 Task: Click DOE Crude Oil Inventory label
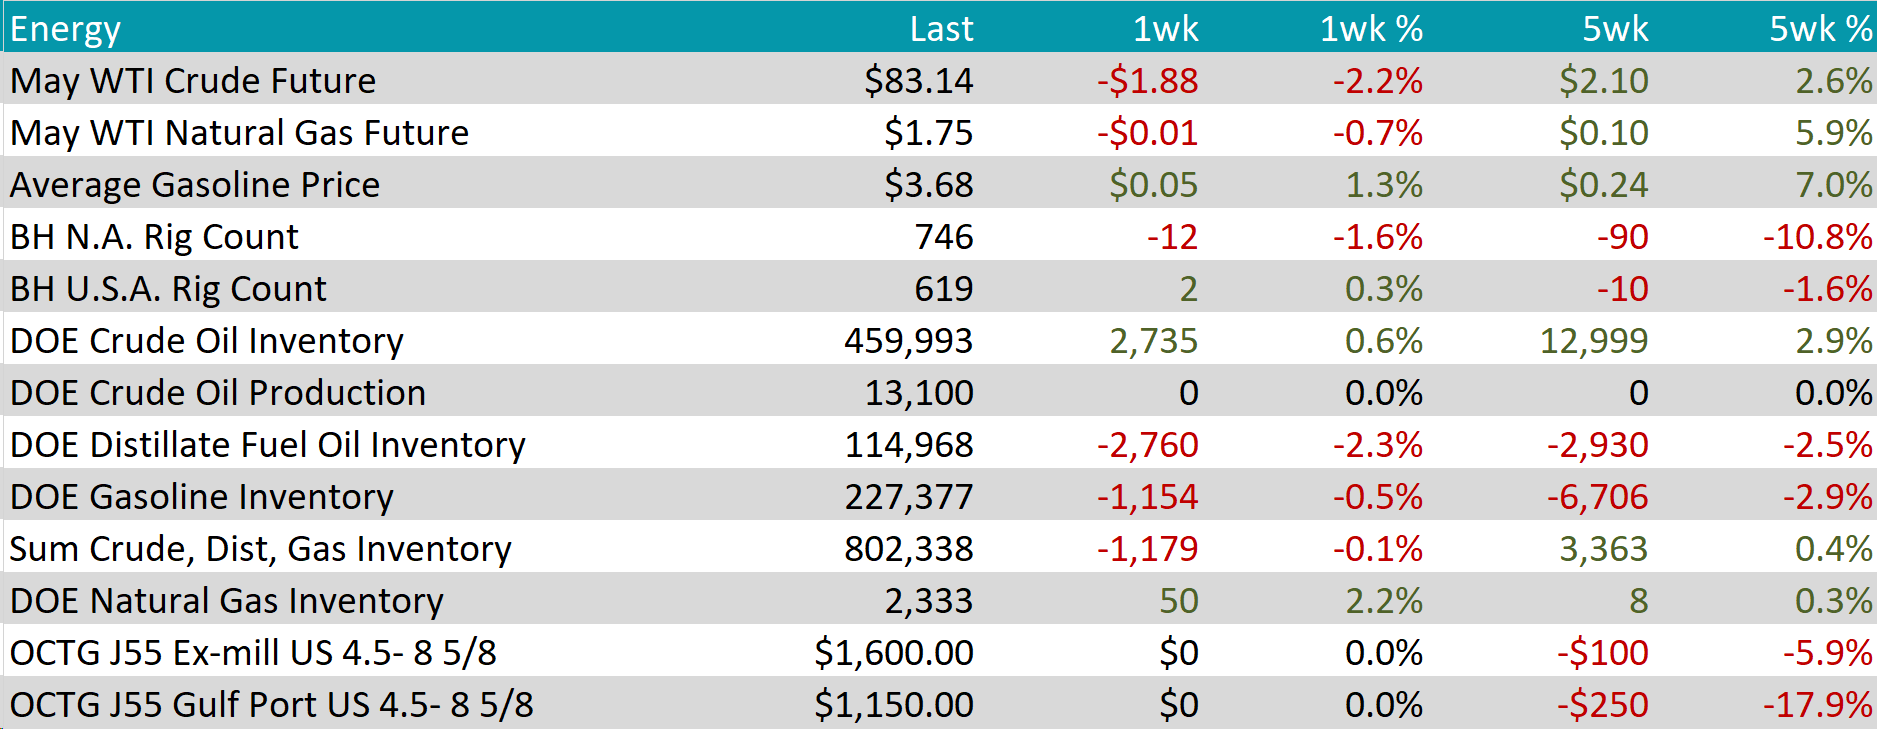[207, 341]
